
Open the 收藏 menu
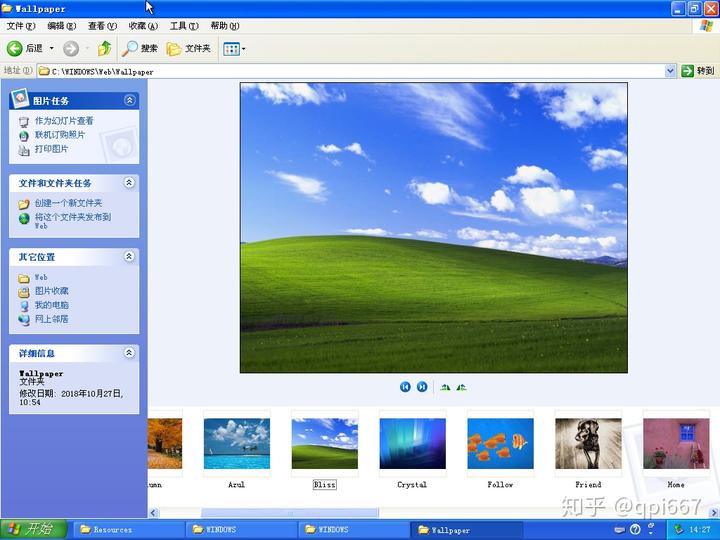tap(143, 26)
